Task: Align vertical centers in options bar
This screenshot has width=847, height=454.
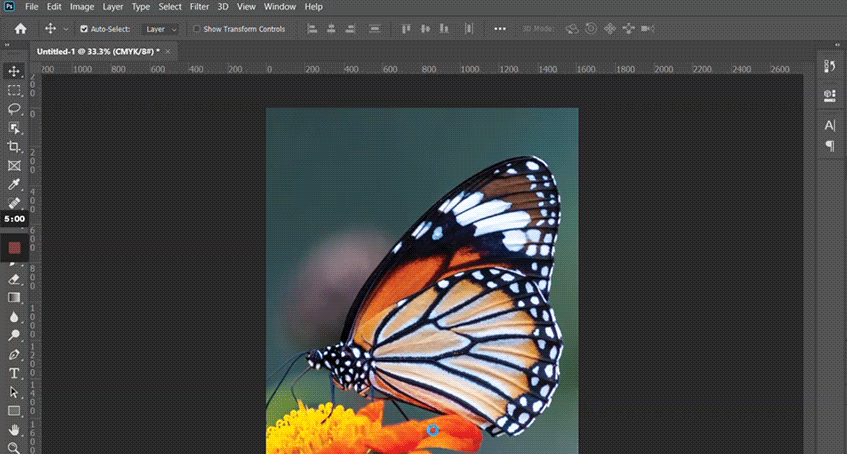Action: pyautogui.click(x=425, y=29)
